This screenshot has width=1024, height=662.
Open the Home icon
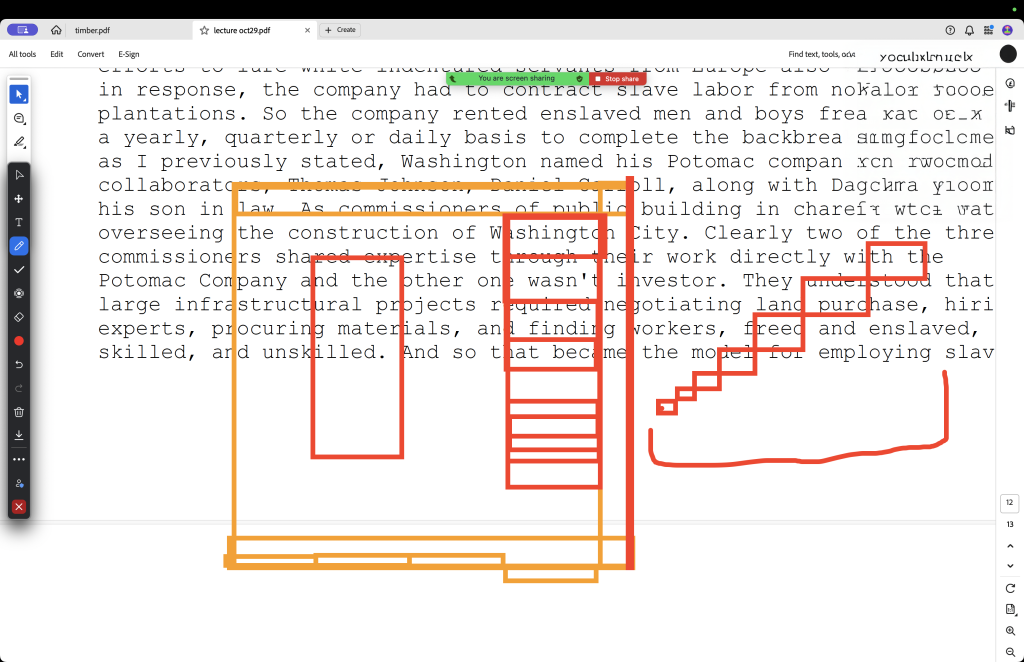[56, 30]
